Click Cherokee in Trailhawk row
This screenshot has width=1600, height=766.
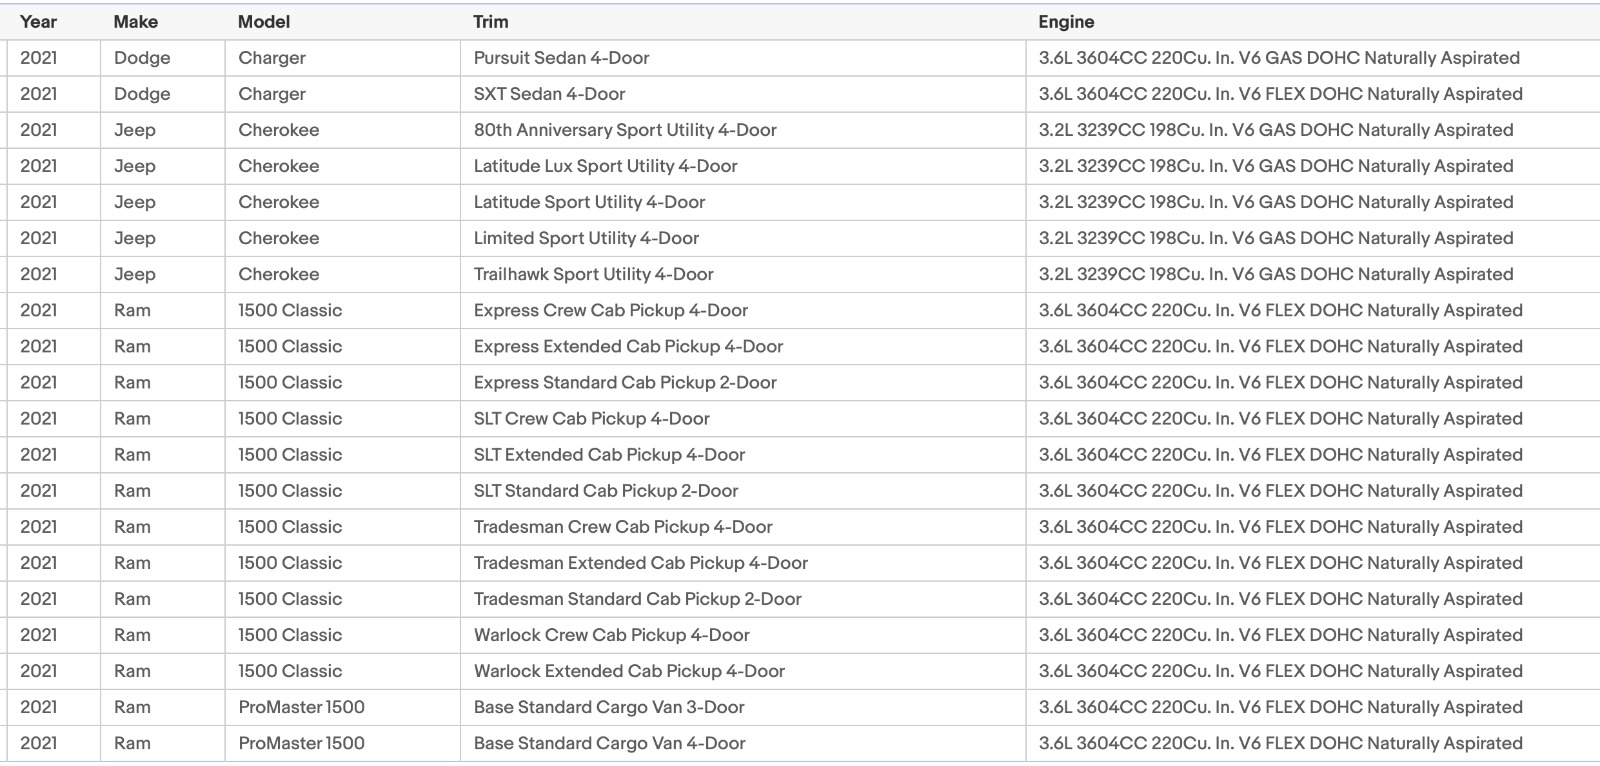point(279,274)
